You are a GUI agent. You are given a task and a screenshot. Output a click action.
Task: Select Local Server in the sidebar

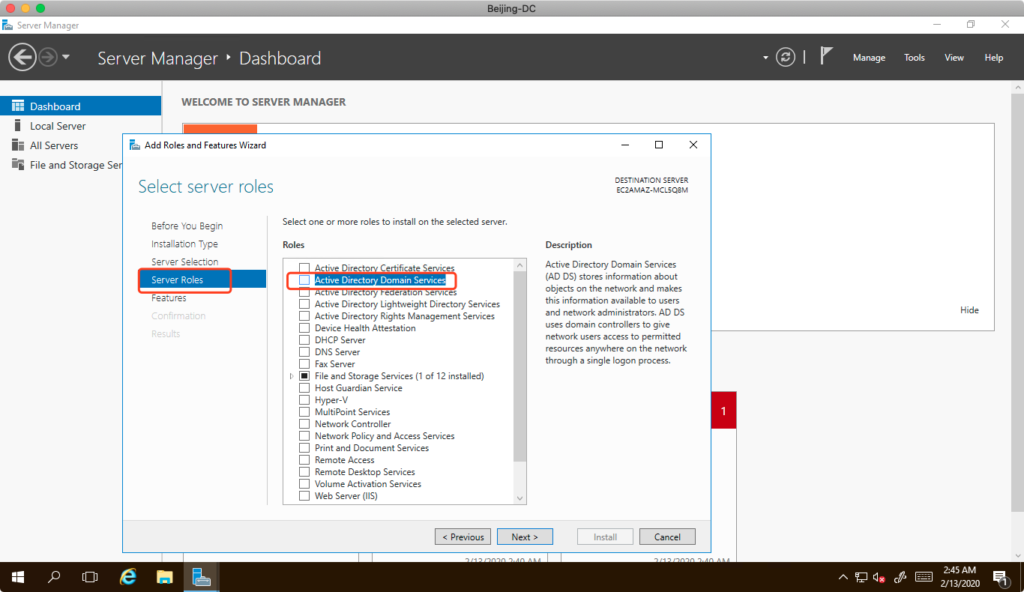coord(57,126)
